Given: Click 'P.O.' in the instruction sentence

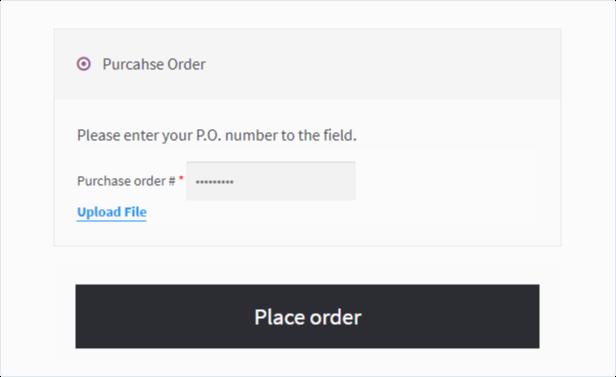Looking at the screenshot, I should click(x=209, y=135).
